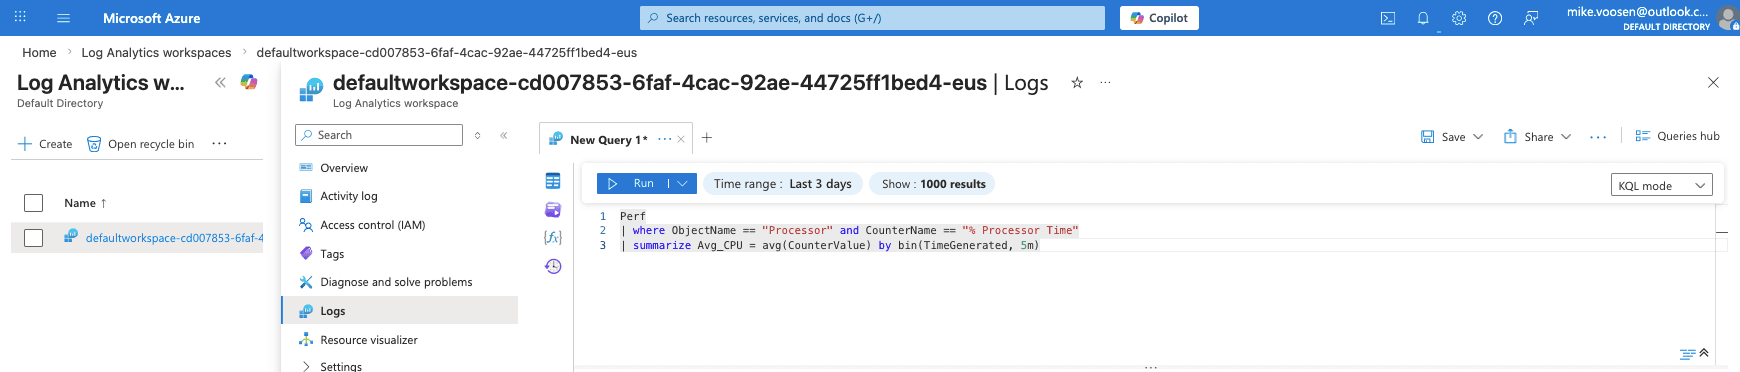Open the feedback icon in the header
This screenshot has height=372, width=1740.
pos(1531,18)
